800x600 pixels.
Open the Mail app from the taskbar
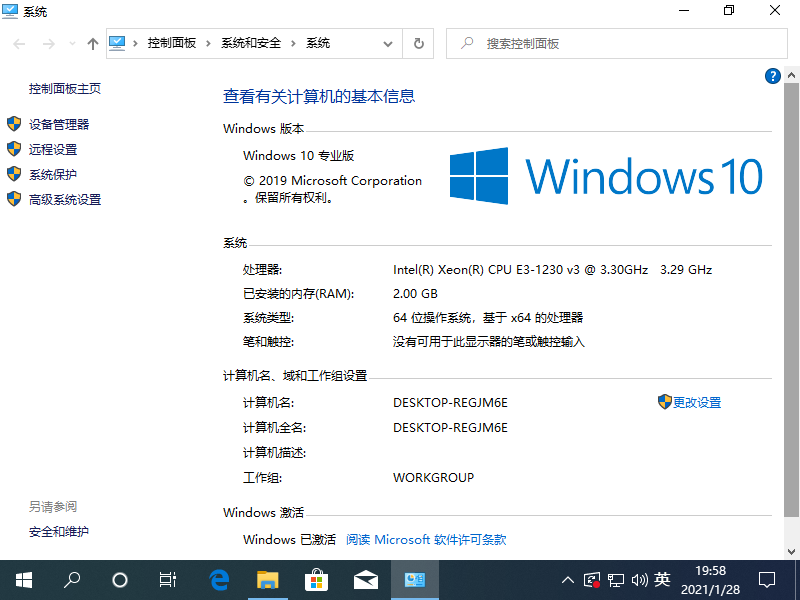click(365, 579)
